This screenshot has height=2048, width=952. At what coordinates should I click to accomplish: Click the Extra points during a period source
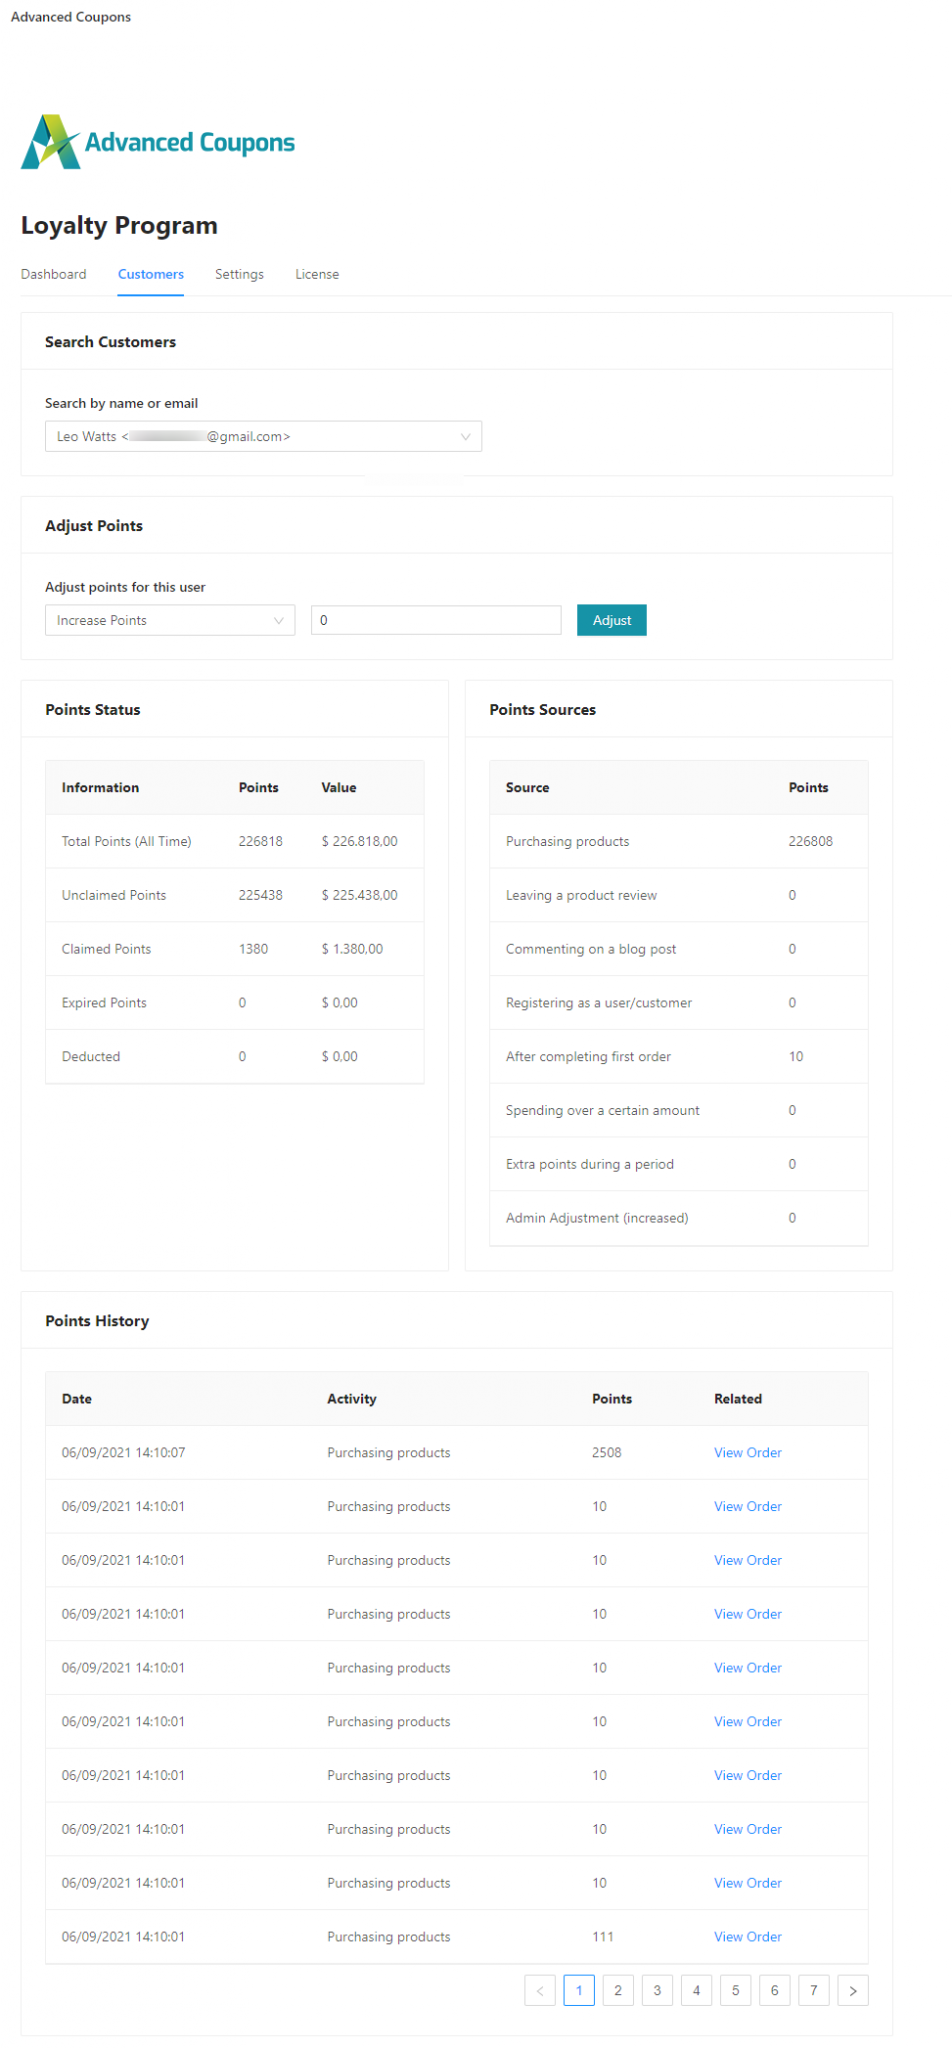590,1164
